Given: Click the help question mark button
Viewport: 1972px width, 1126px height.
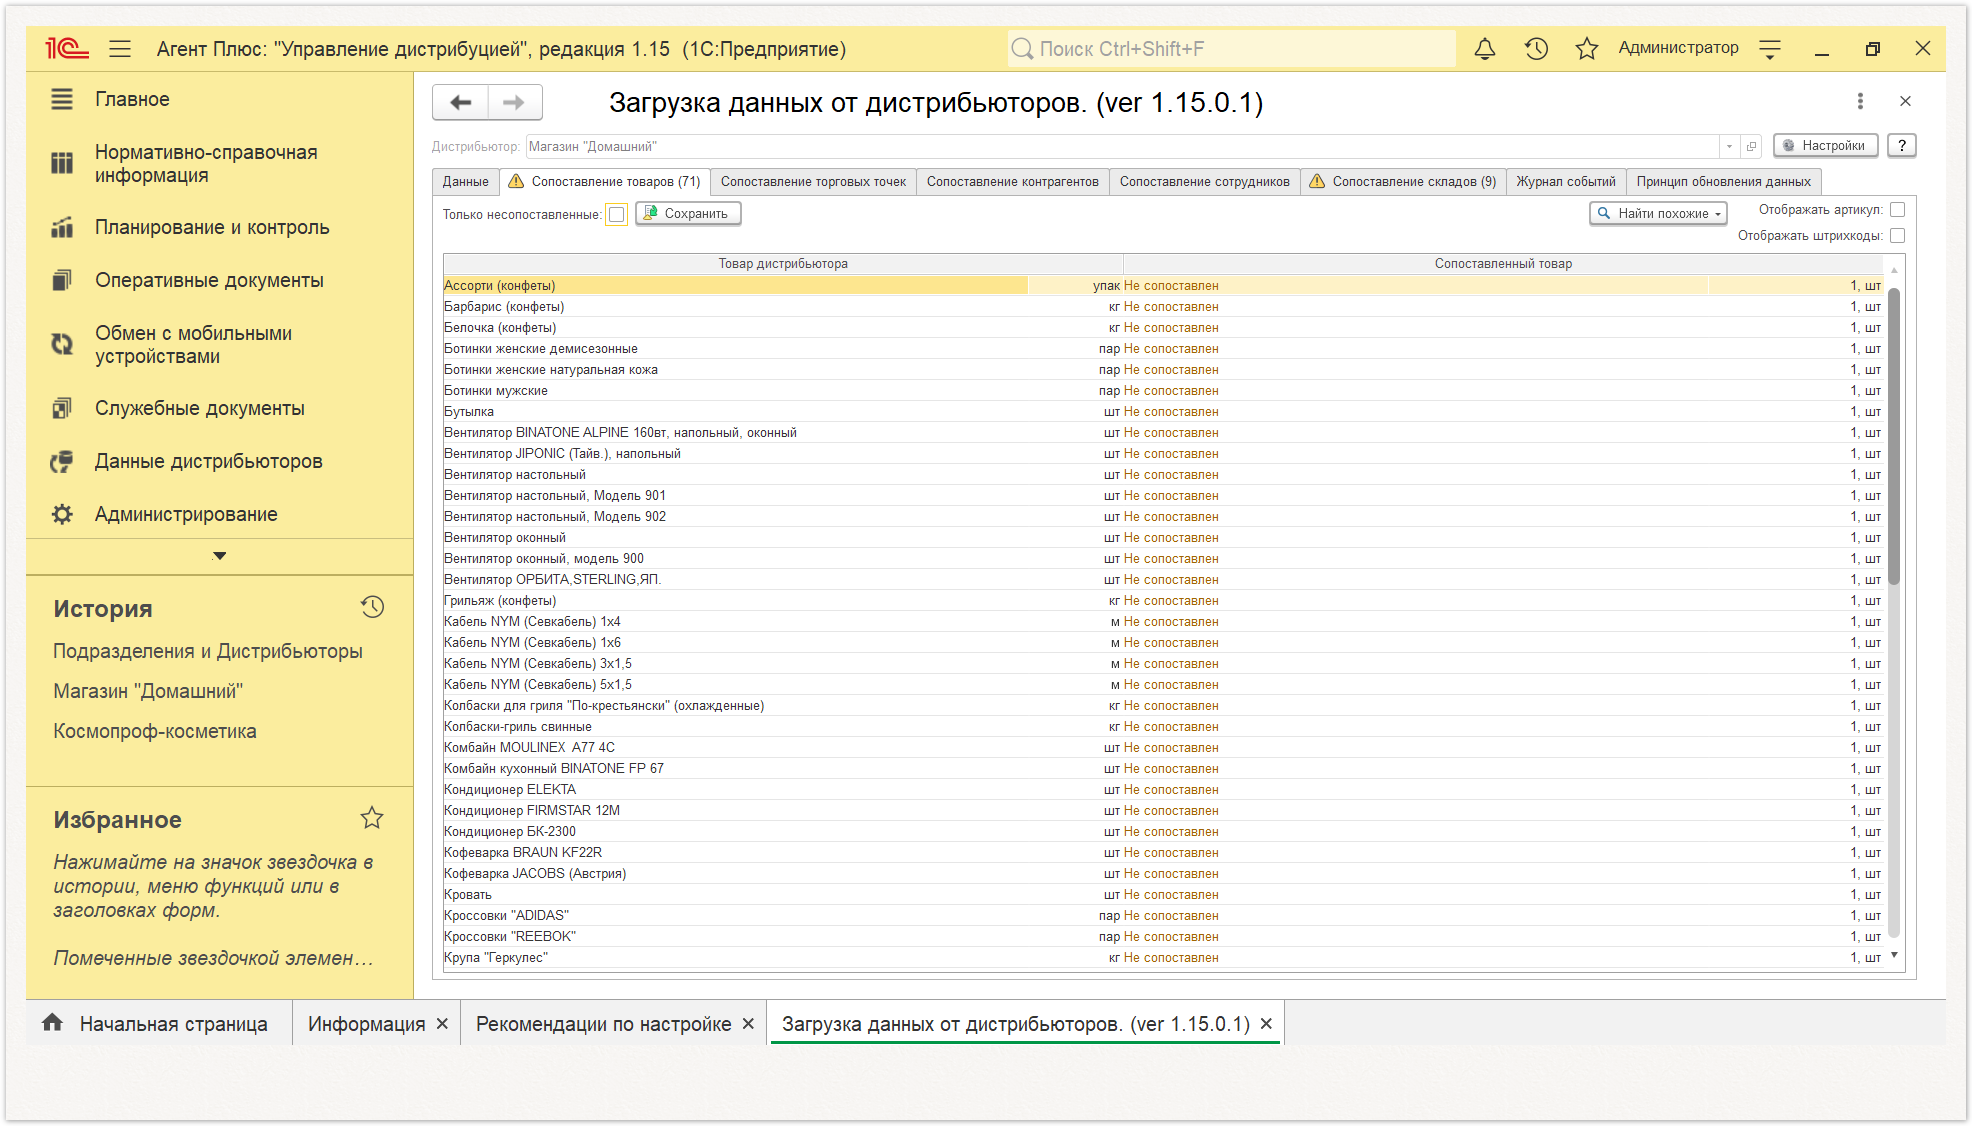Looking at the screenshot, I should click(1902, 145).
